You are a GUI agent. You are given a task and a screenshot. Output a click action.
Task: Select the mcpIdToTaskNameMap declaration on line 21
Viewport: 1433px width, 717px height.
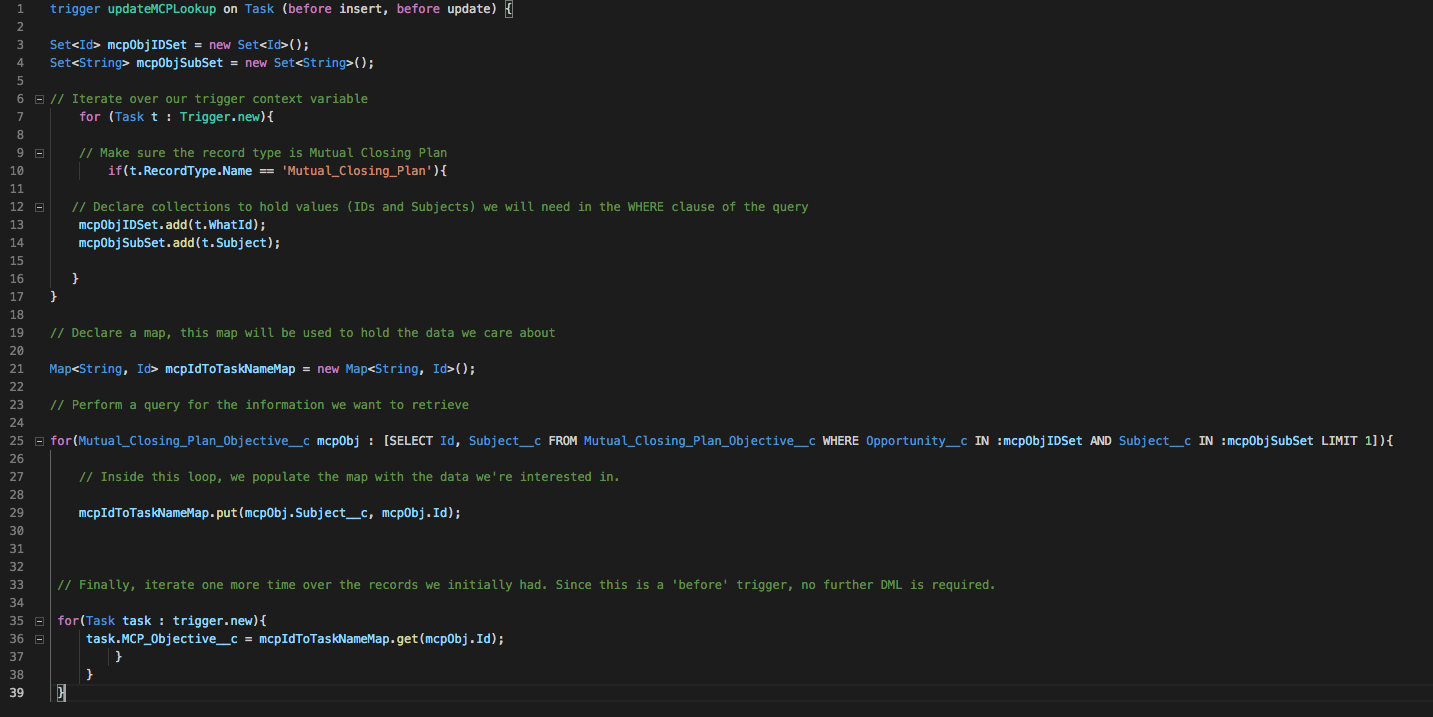point(230,368)
